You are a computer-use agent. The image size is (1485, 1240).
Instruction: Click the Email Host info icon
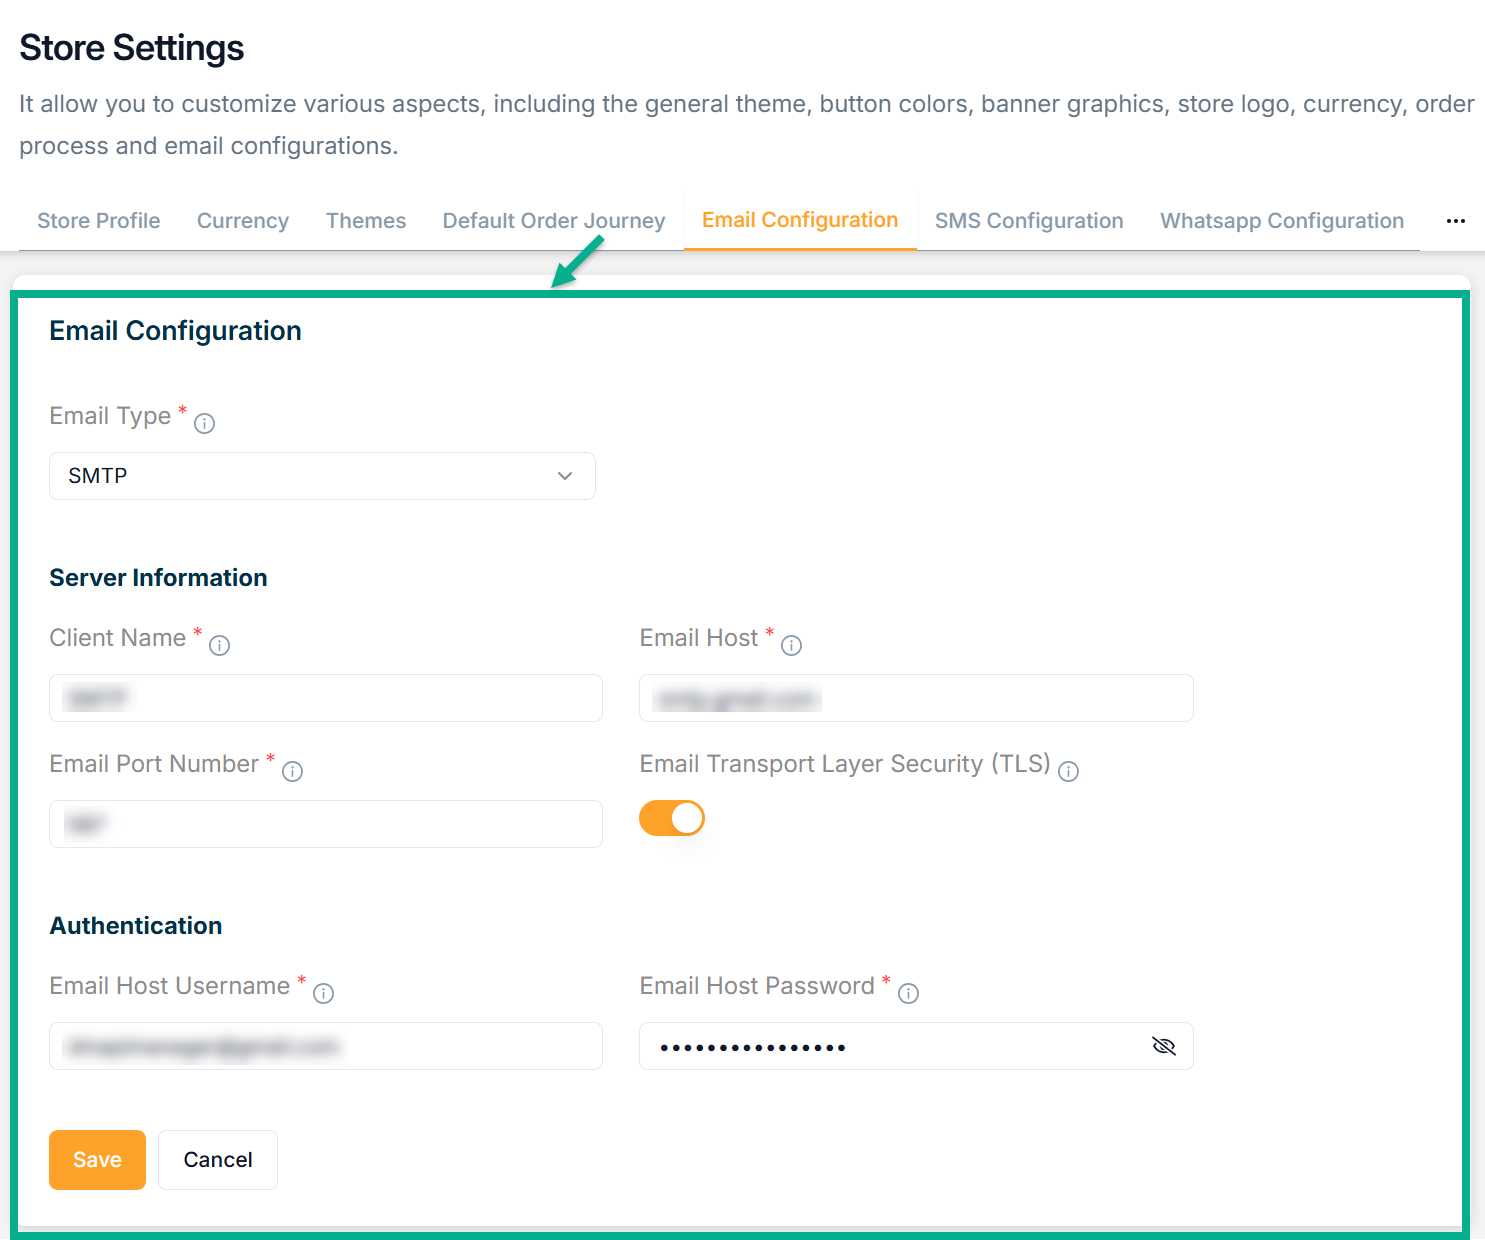click(791, 646)
